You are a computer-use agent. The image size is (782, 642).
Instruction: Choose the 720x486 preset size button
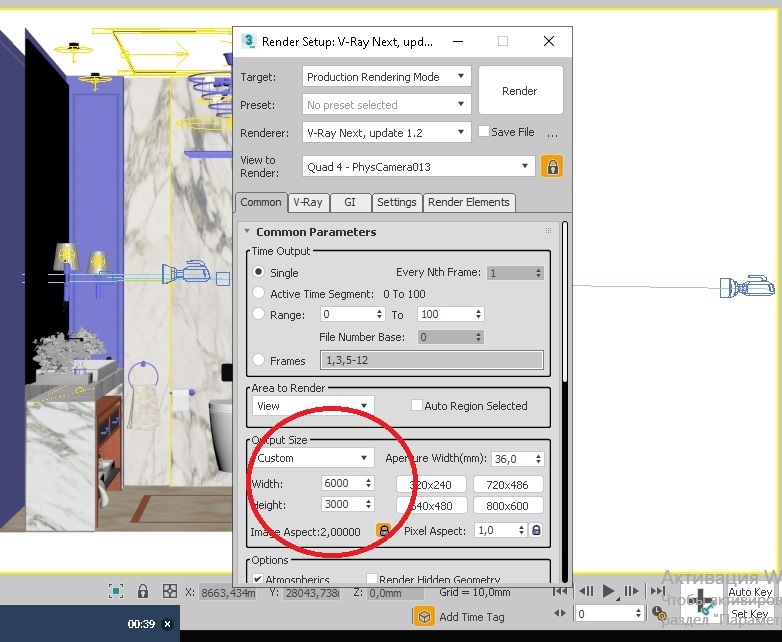[x=508, y=484]
